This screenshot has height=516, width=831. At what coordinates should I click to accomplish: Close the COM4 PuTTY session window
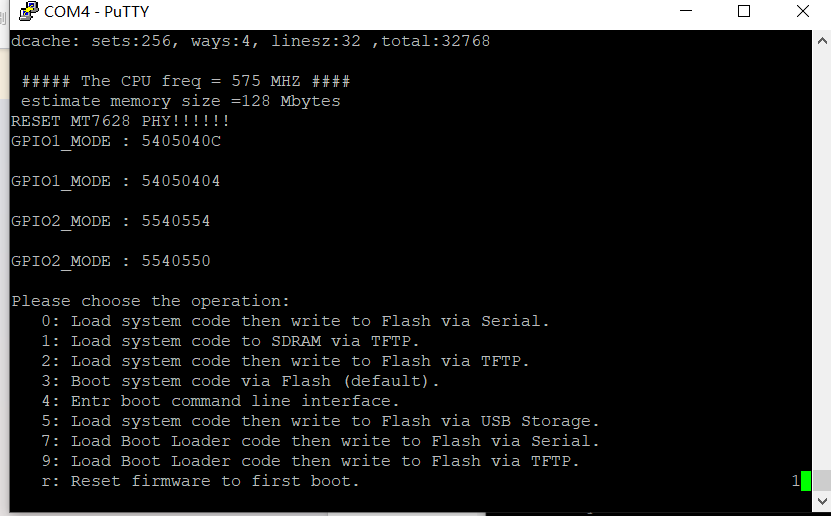[803, 12]
